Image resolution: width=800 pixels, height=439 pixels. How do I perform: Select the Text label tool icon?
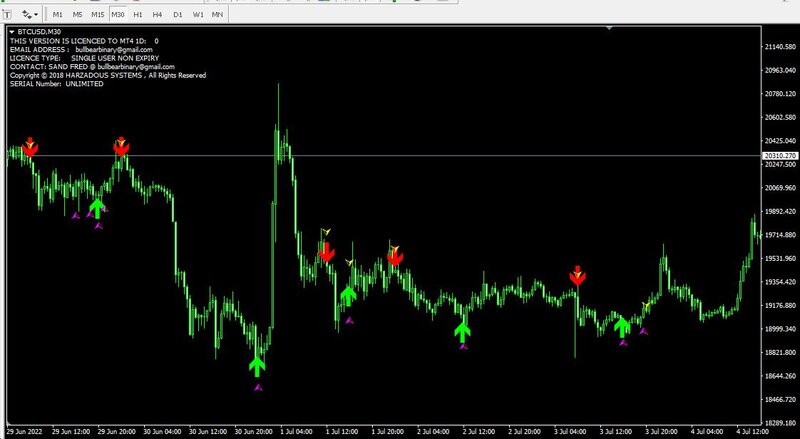(x=7, y=15)
